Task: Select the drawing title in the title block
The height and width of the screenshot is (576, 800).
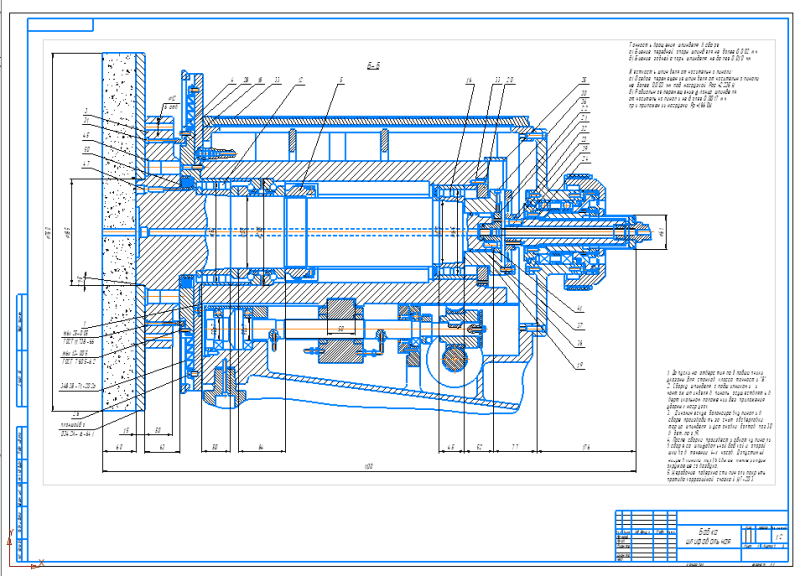Action: click(x=709, y=535)
